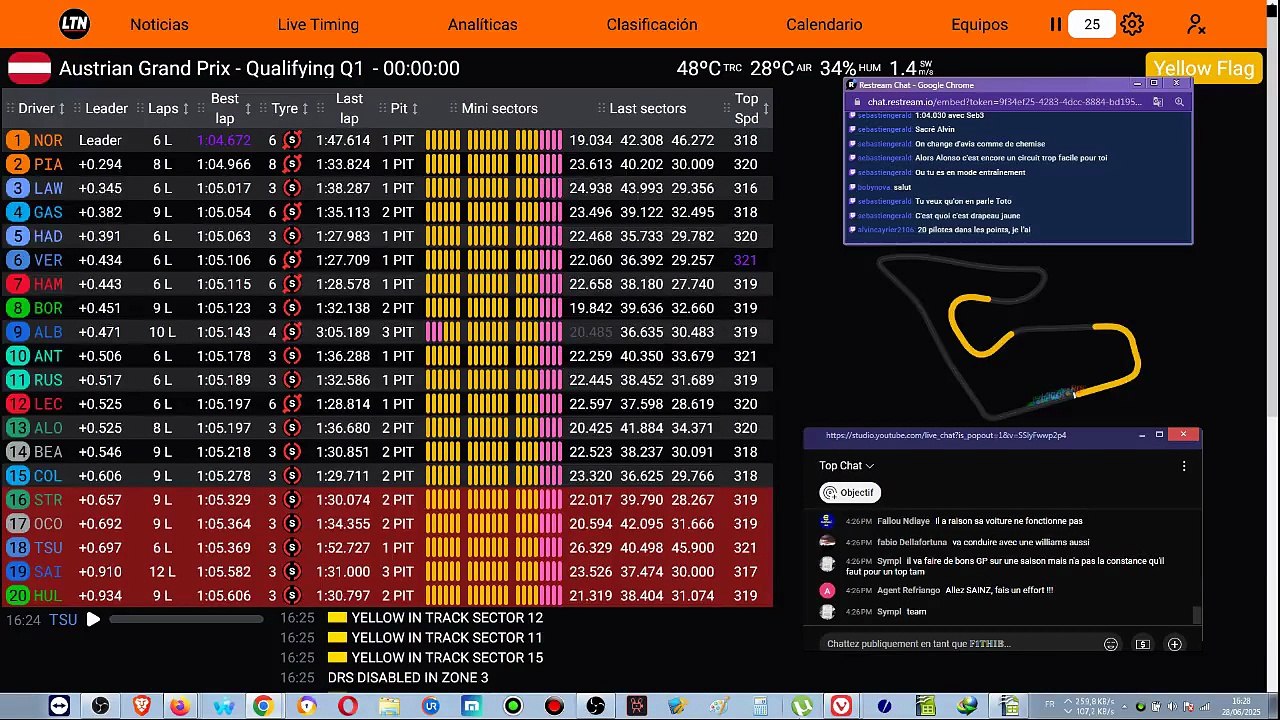The height and width of the screenshot is (720, 1280).
Task: Open Brave browser from the taskbar
Action: tap(142, 706)
